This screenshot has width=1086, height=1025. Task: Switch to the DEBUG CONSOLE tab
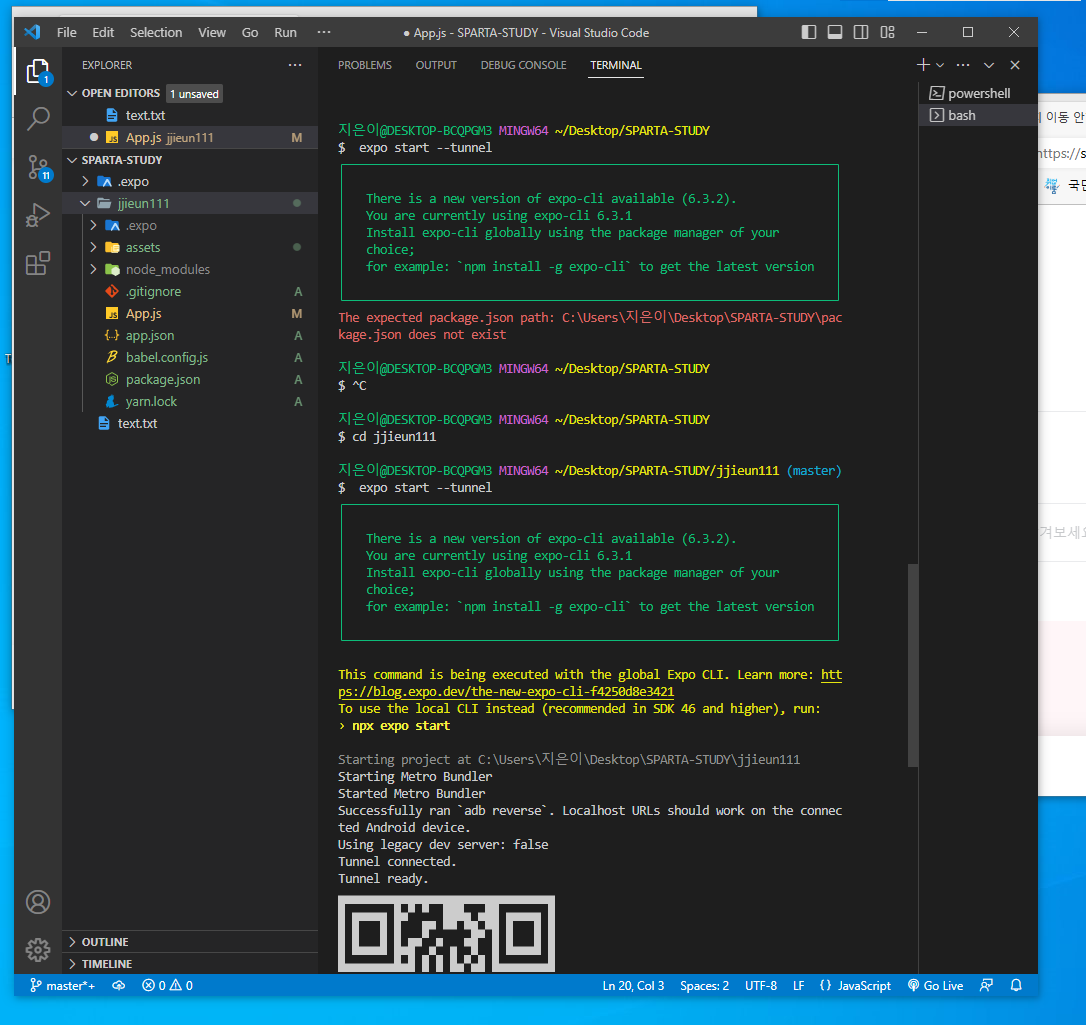tap(524, 65)
